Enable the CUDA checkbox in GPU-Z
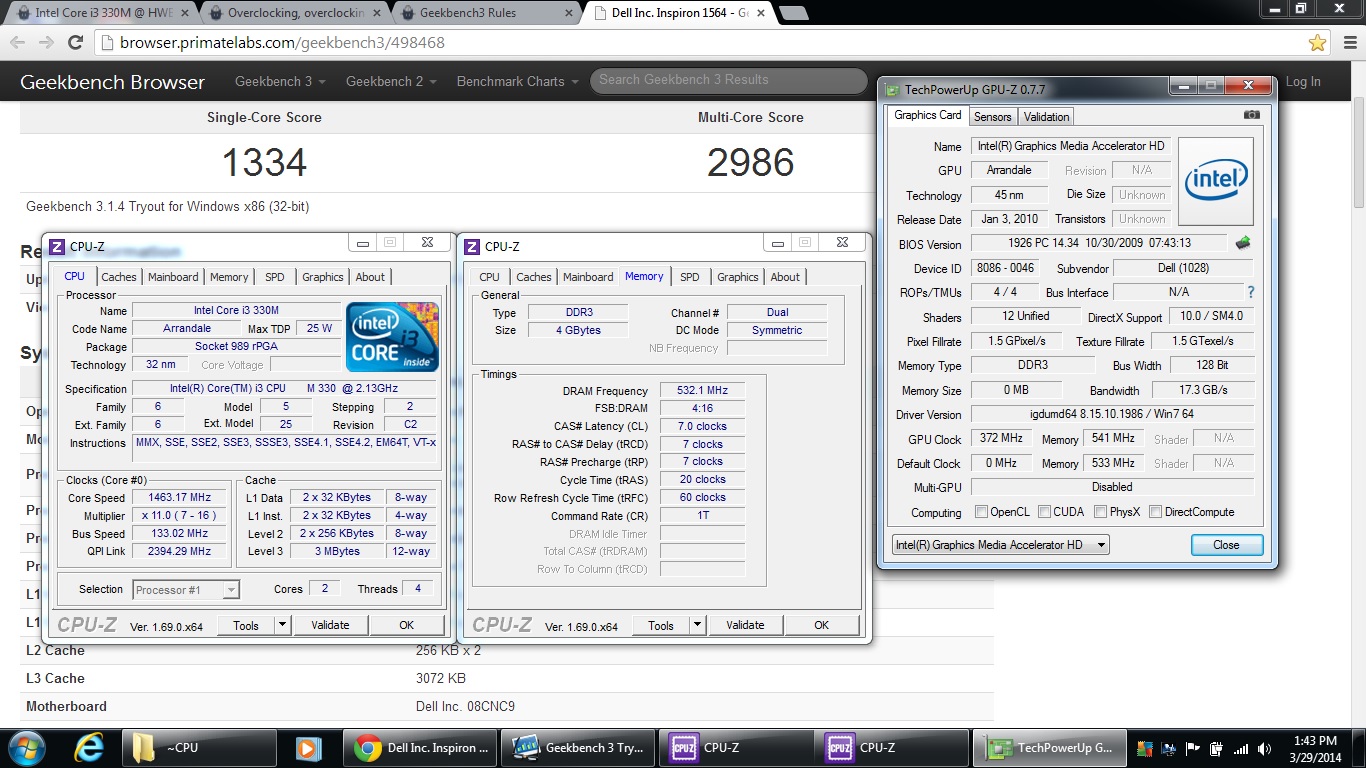Screen dimensions: 1366x768 tap(1044, 512)
